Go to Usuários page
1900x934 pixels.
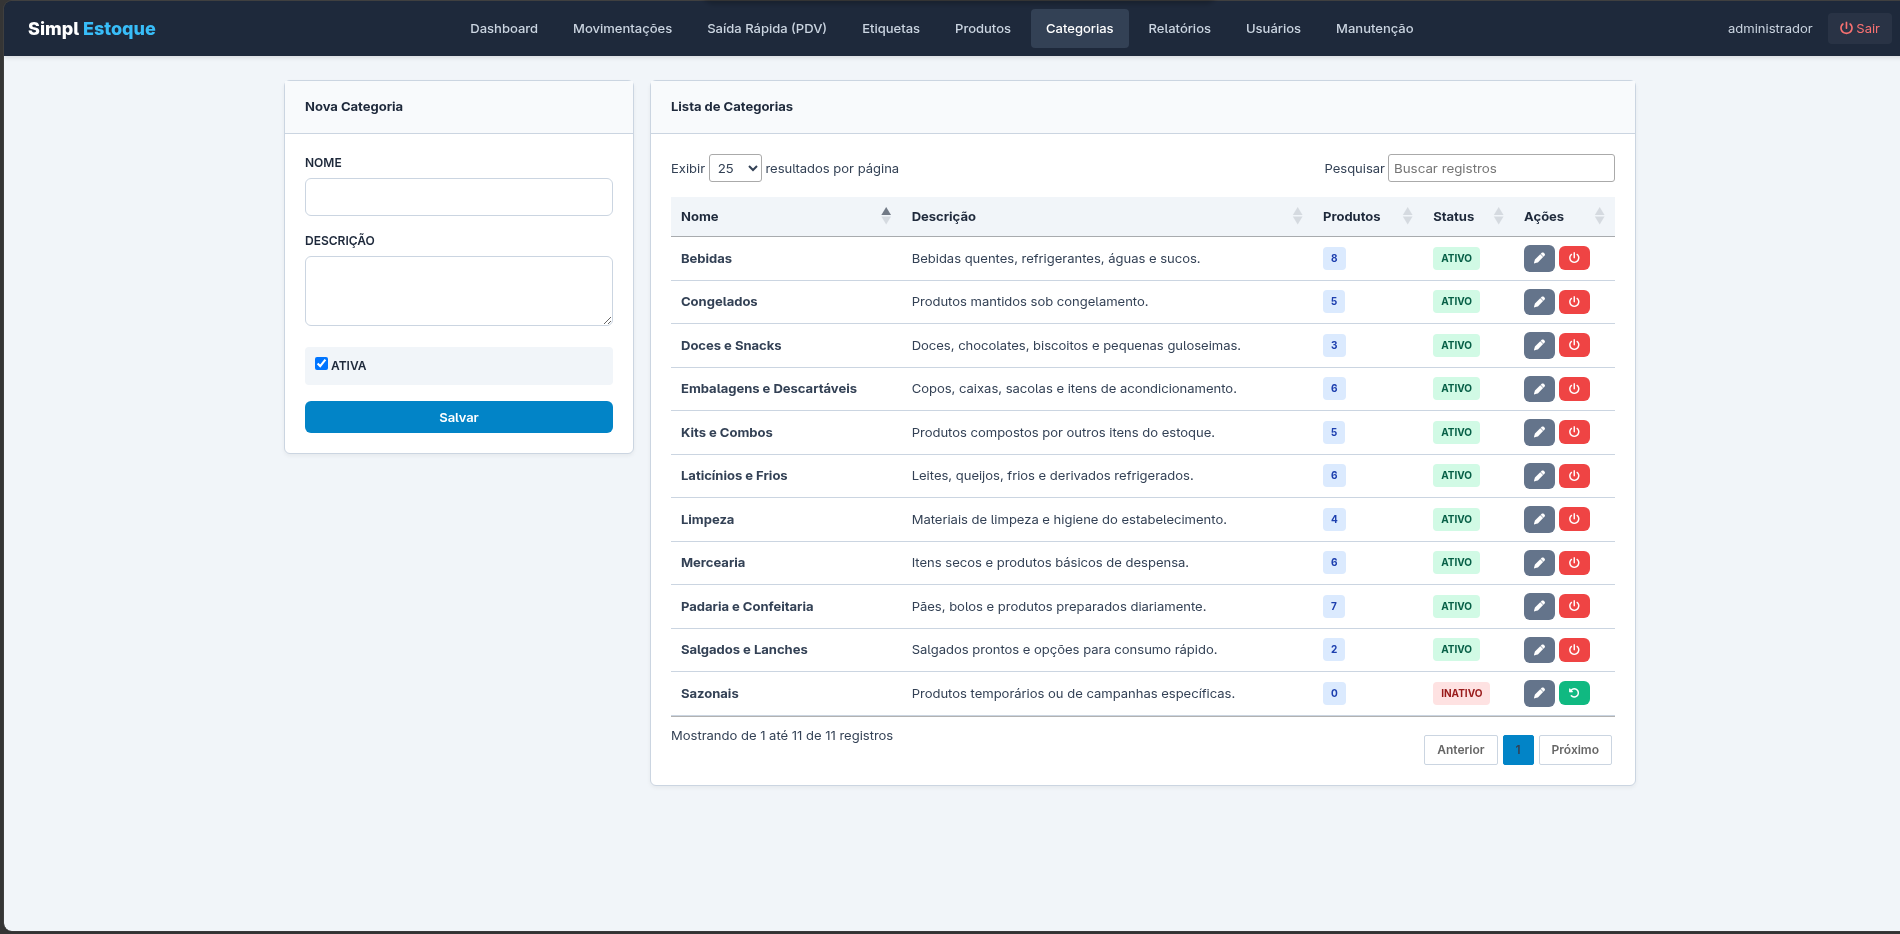(x=1273, y=28)
